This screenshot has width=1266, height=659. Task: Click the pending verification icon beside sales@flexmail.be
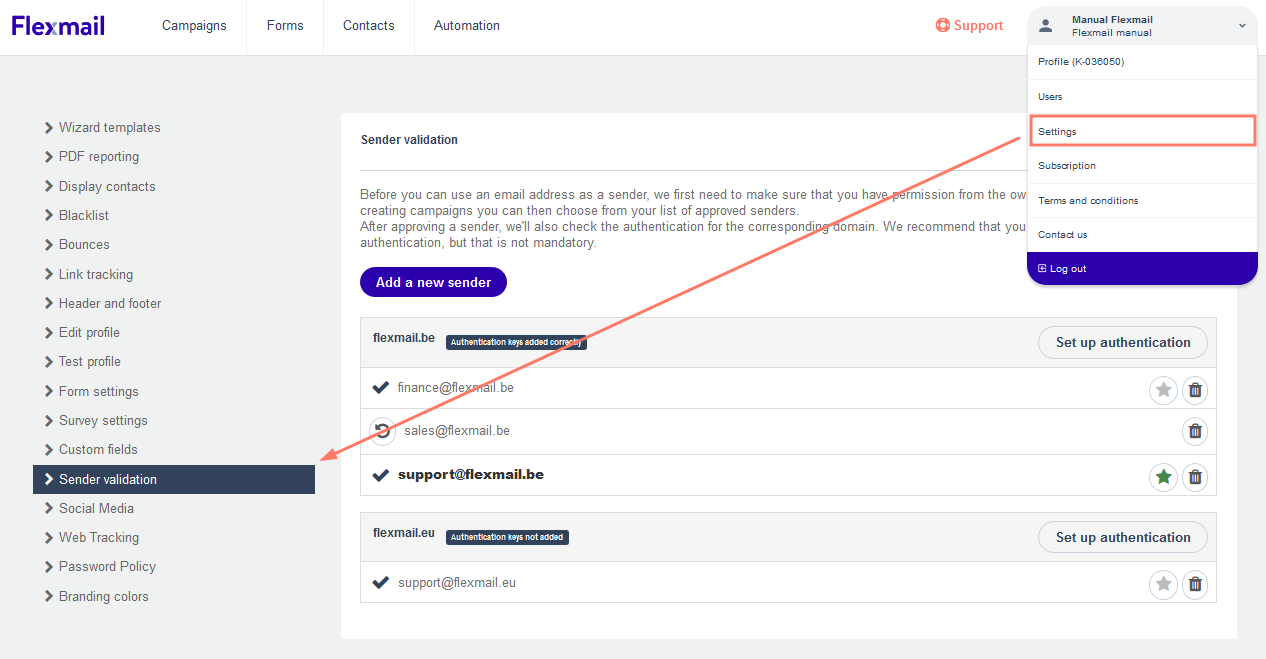[x=381, y=430]
